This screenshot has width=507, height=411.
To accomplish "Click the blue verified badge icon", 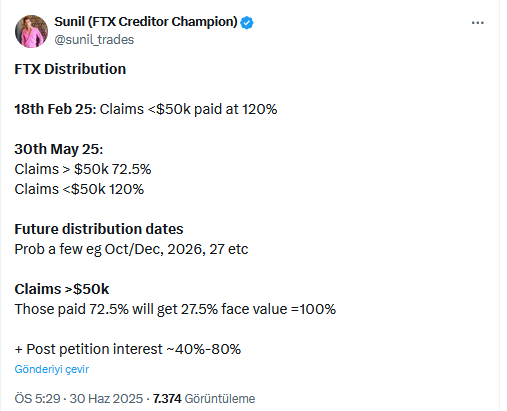I will (247, 22).
